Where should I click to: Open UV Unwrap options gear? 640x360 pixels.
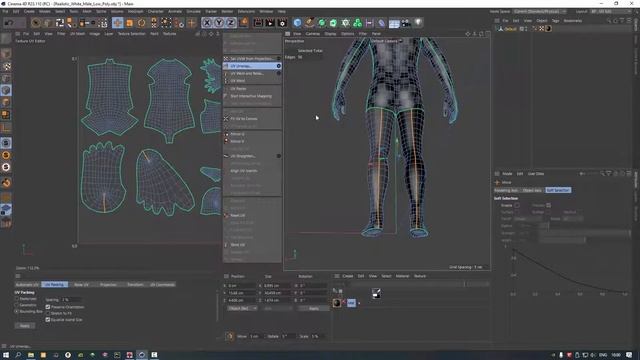coord(279,66)
